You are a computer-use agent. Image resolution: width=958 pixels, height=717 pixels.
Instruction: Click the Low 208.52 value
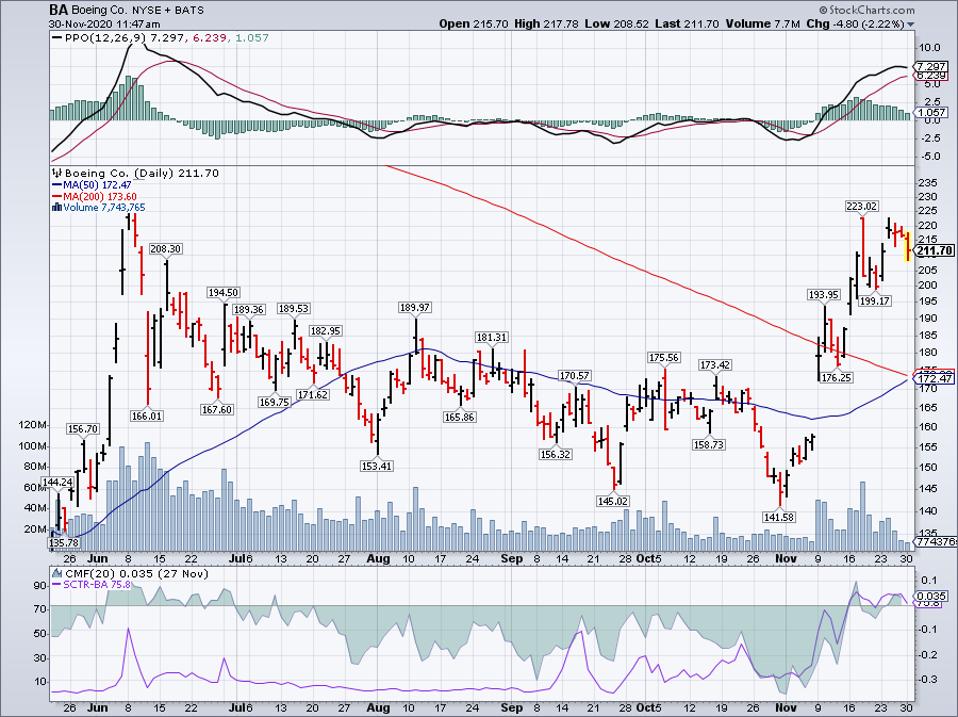point(616,24)
